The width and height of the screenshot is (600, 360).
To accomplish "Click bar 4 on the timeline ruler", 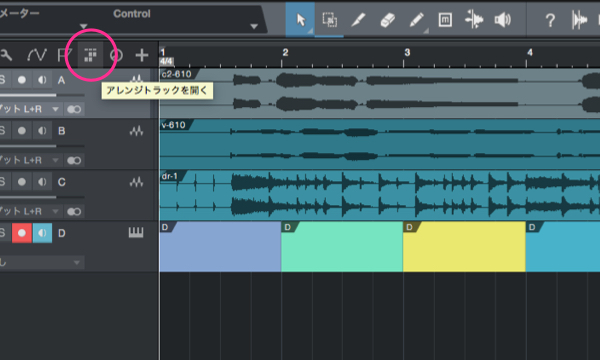I will pos(530,53).
